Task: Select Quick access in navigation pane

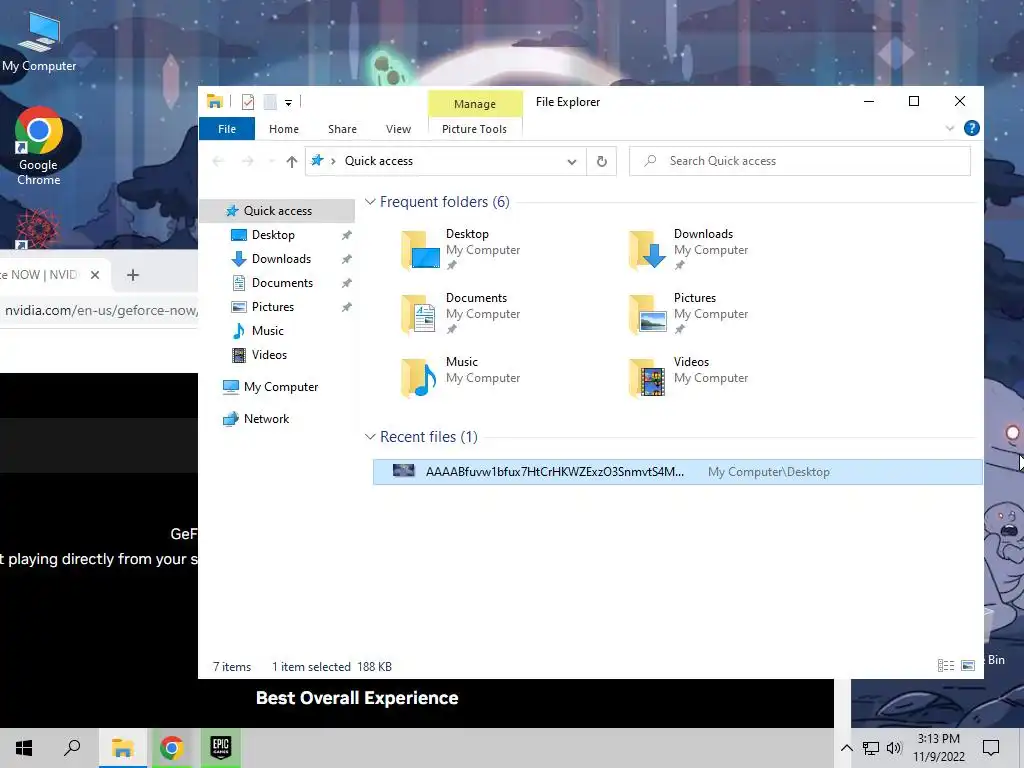Action: pyautogui.click(x=277, y=211)
